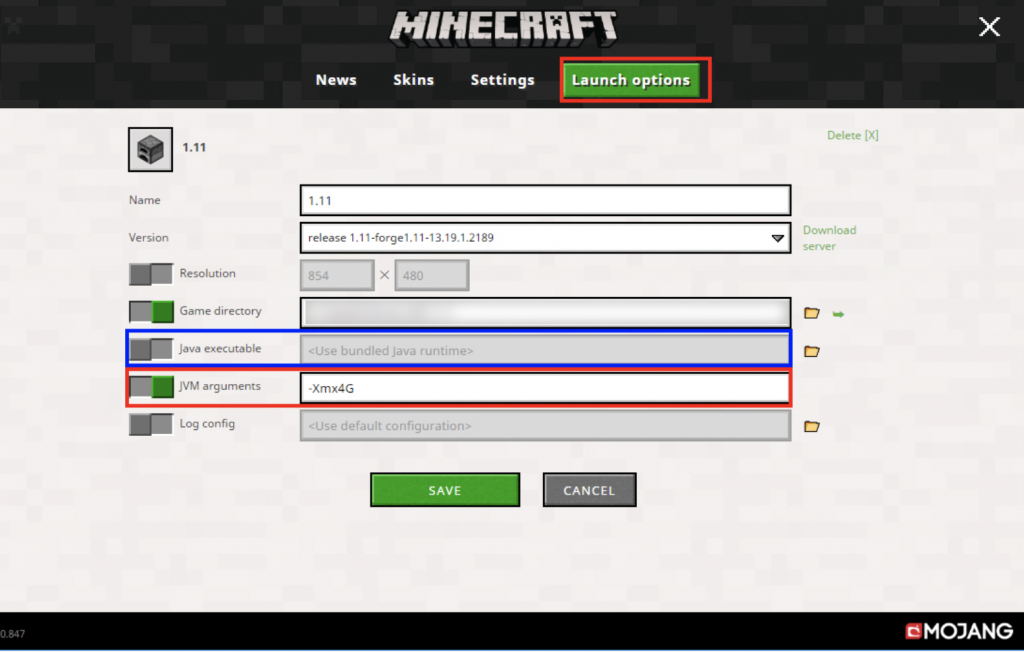
Task: Close the launcher with the X icon
Action: click(x=989, y=27)
